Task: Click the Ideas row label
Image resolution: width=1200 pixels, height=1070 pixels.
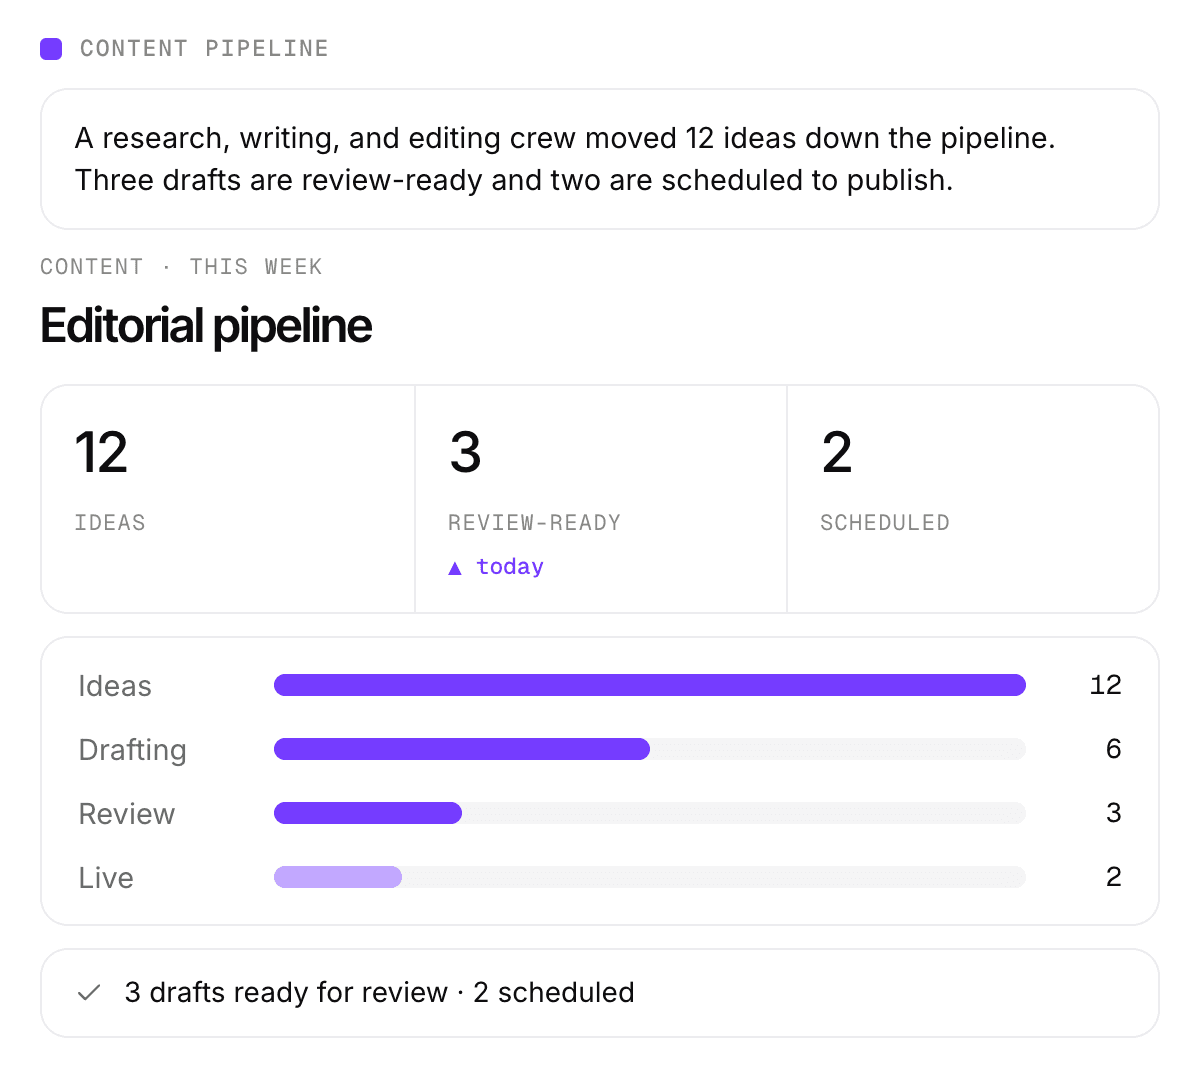Action: (x=115, y=686)
